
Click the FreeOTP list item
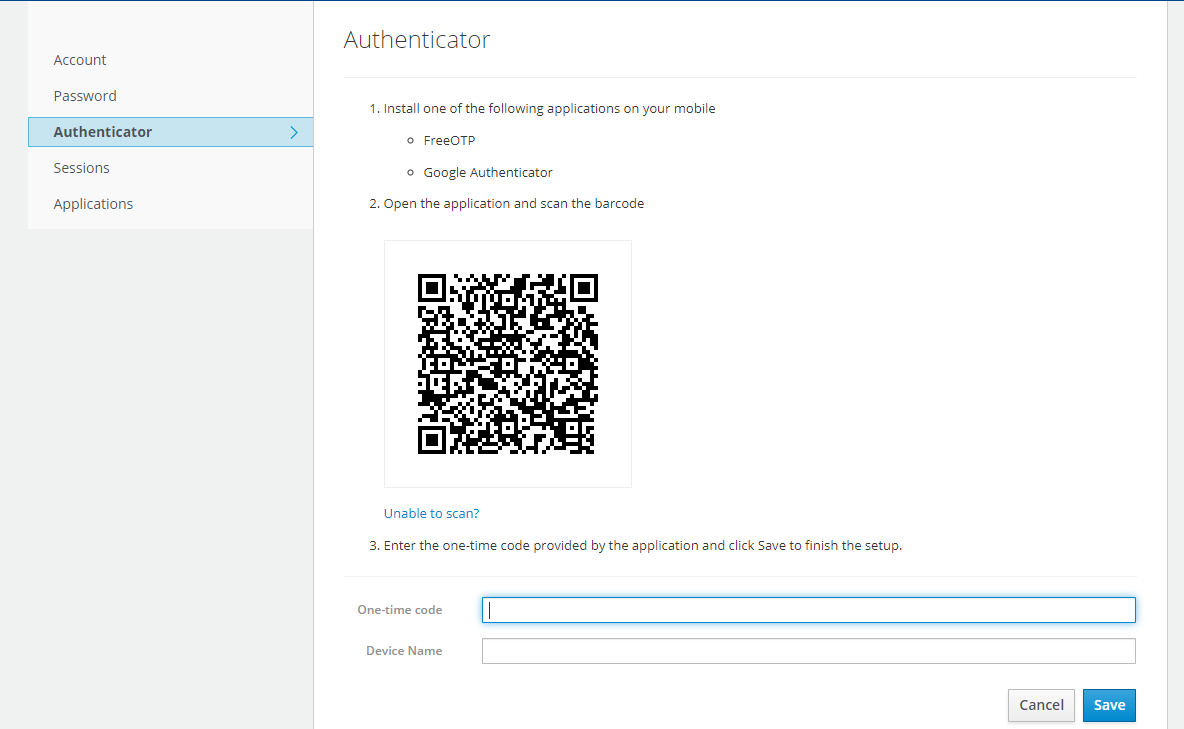point(449,140)
